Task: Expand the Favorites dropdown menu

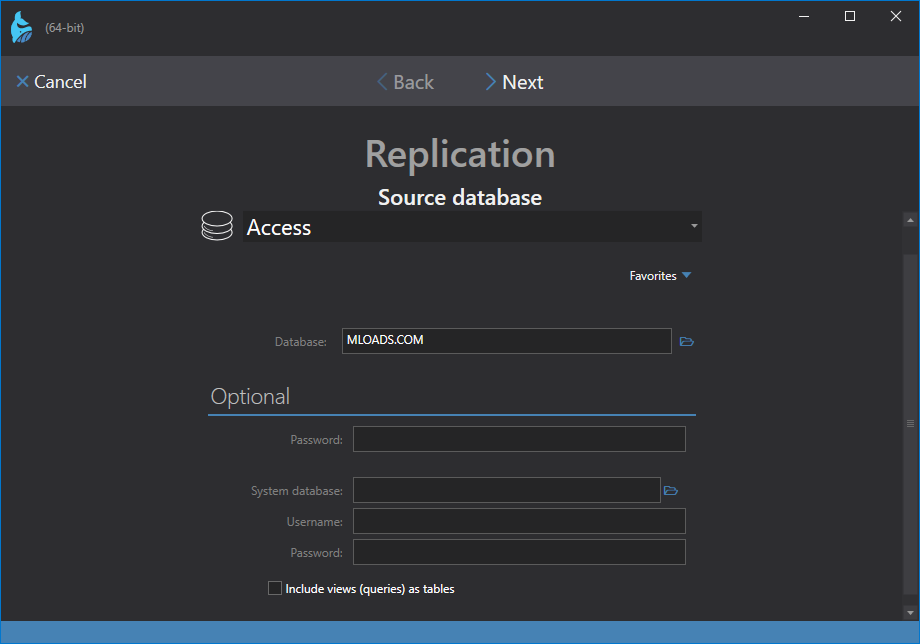Action: 660,276
